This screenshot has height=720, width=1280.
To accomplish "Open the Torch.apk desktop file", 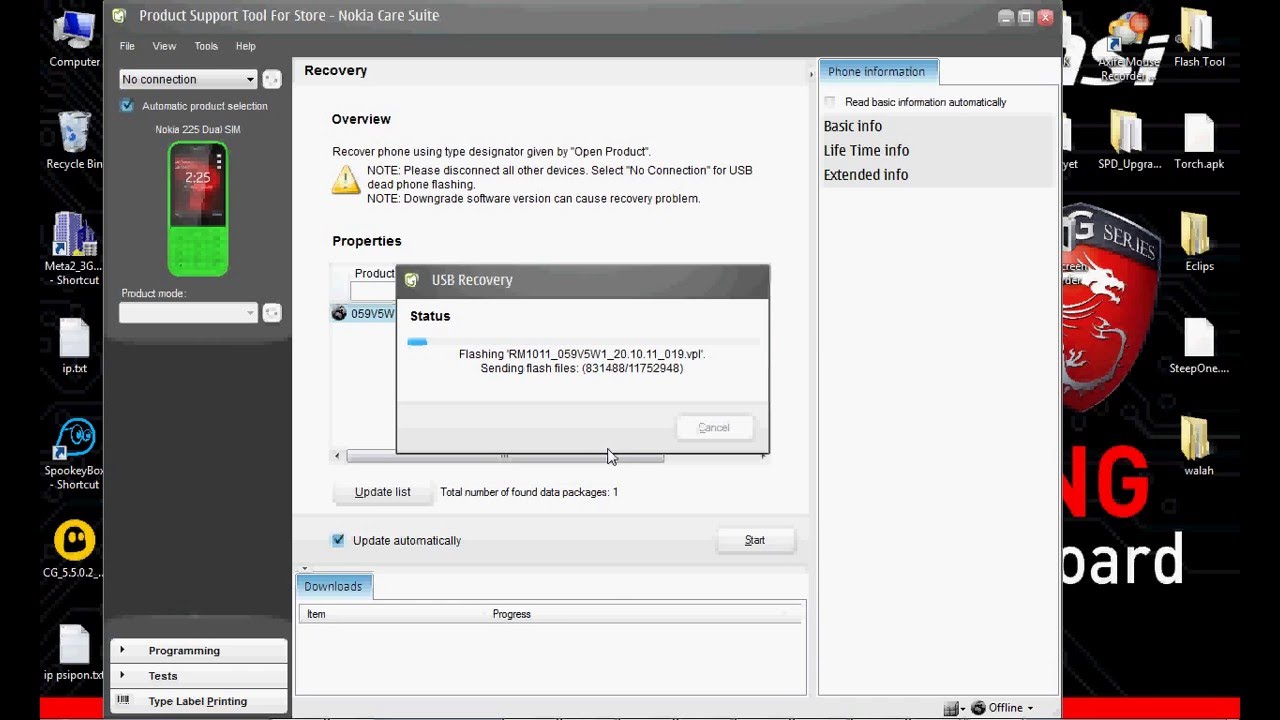I will click(1199, 140).
